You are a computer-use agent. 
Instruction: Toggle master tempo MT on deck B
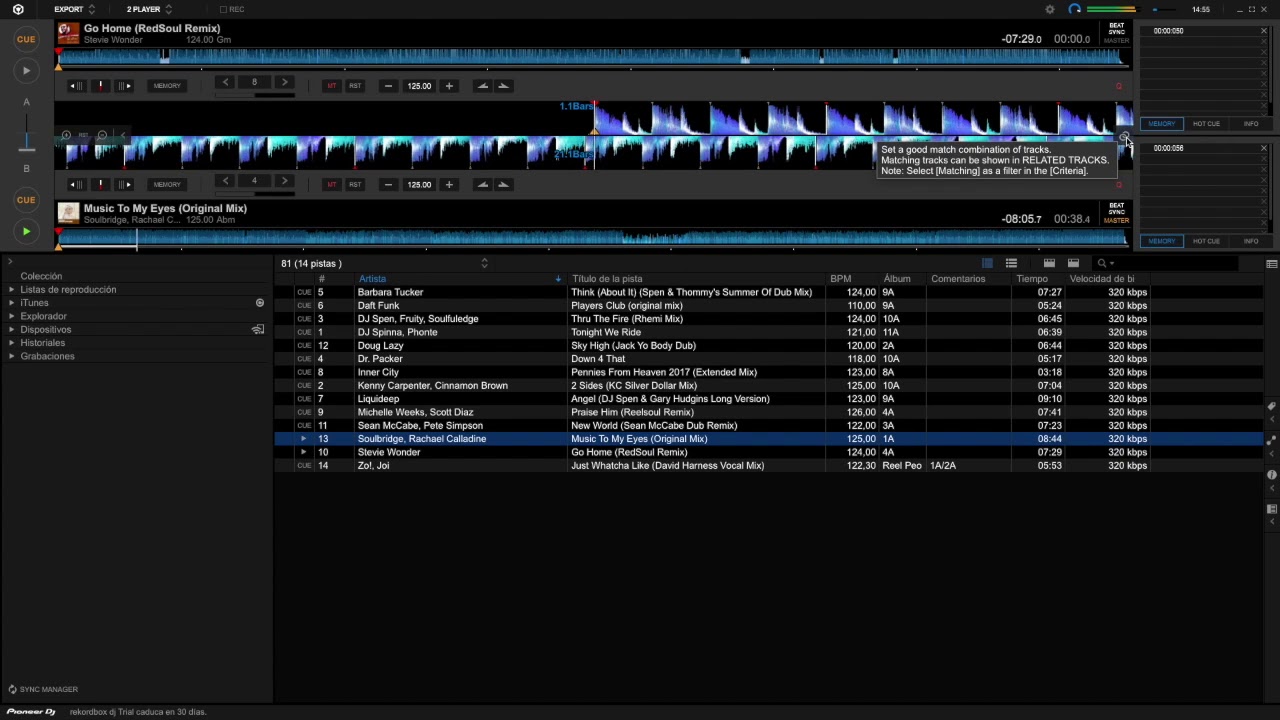click(x=332, y=185)
